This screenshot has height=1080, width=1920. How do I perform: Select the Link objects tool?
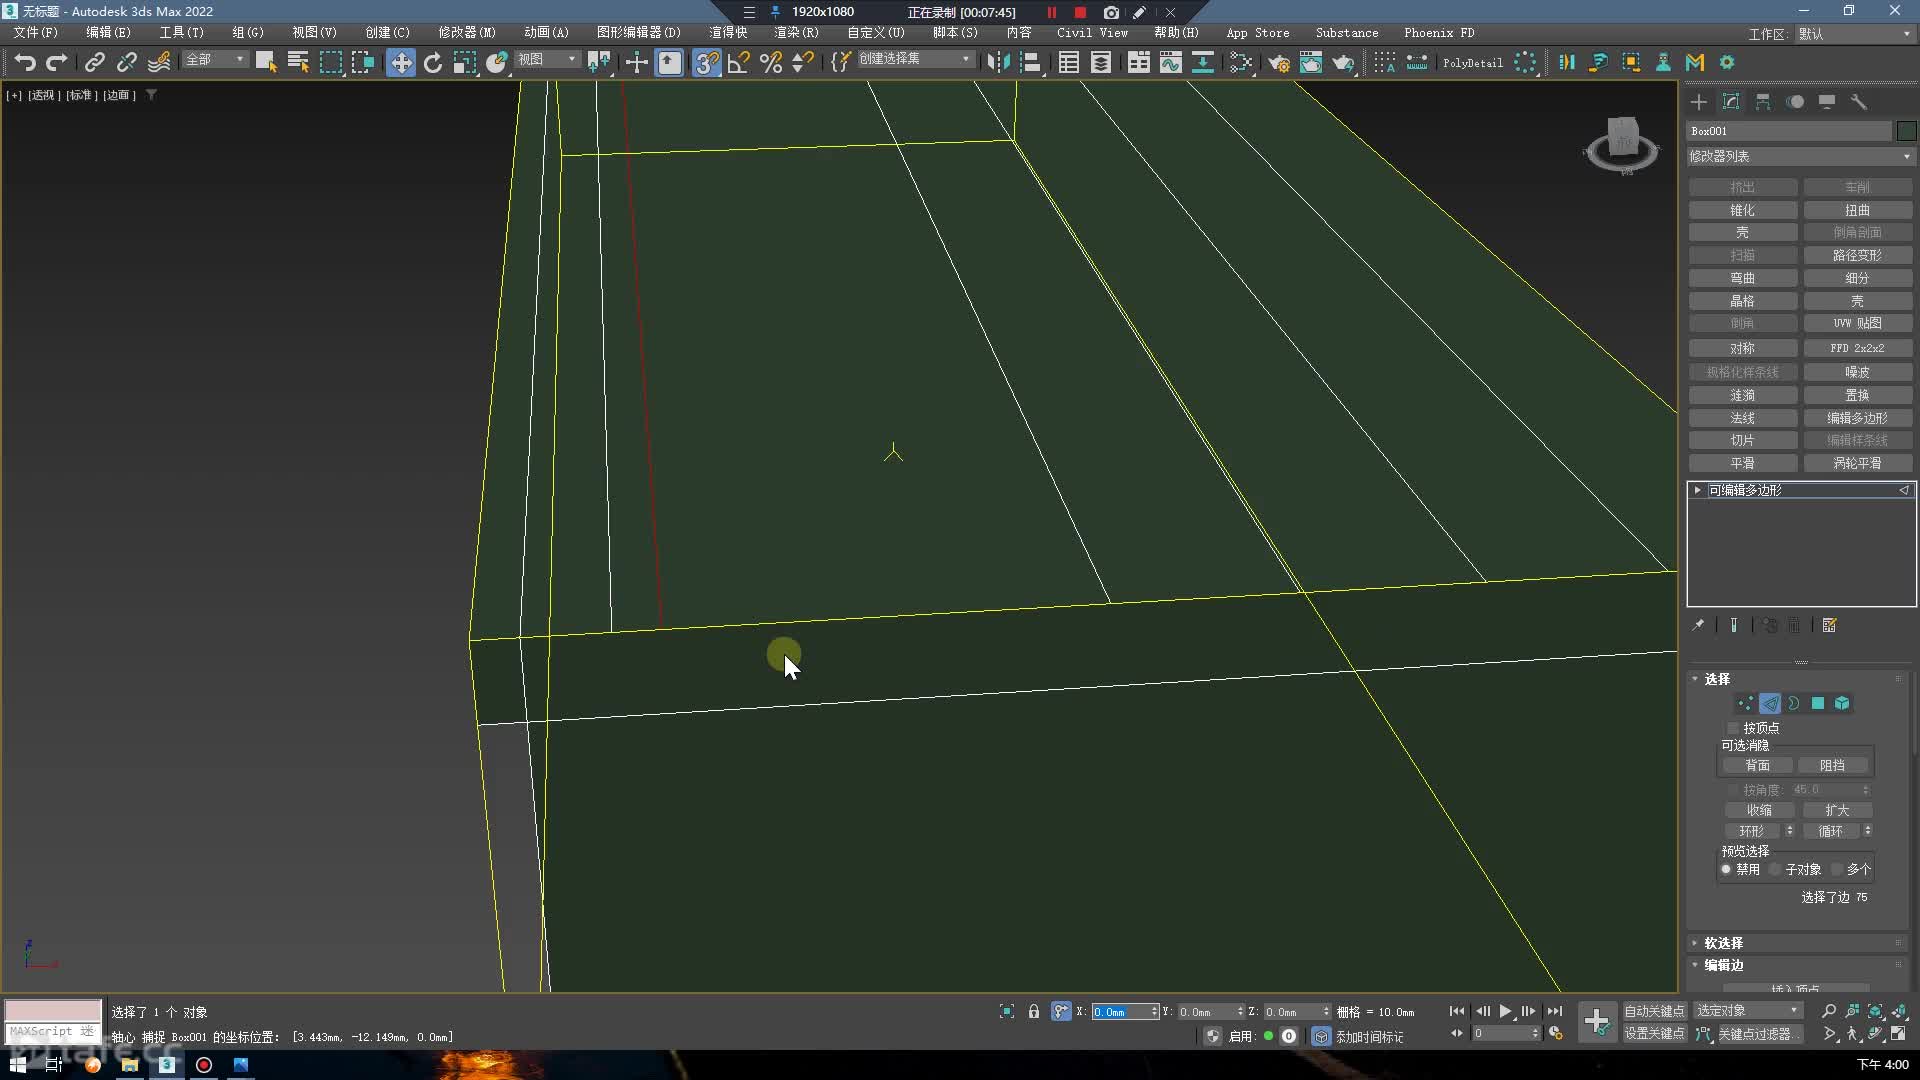[94, 62]
